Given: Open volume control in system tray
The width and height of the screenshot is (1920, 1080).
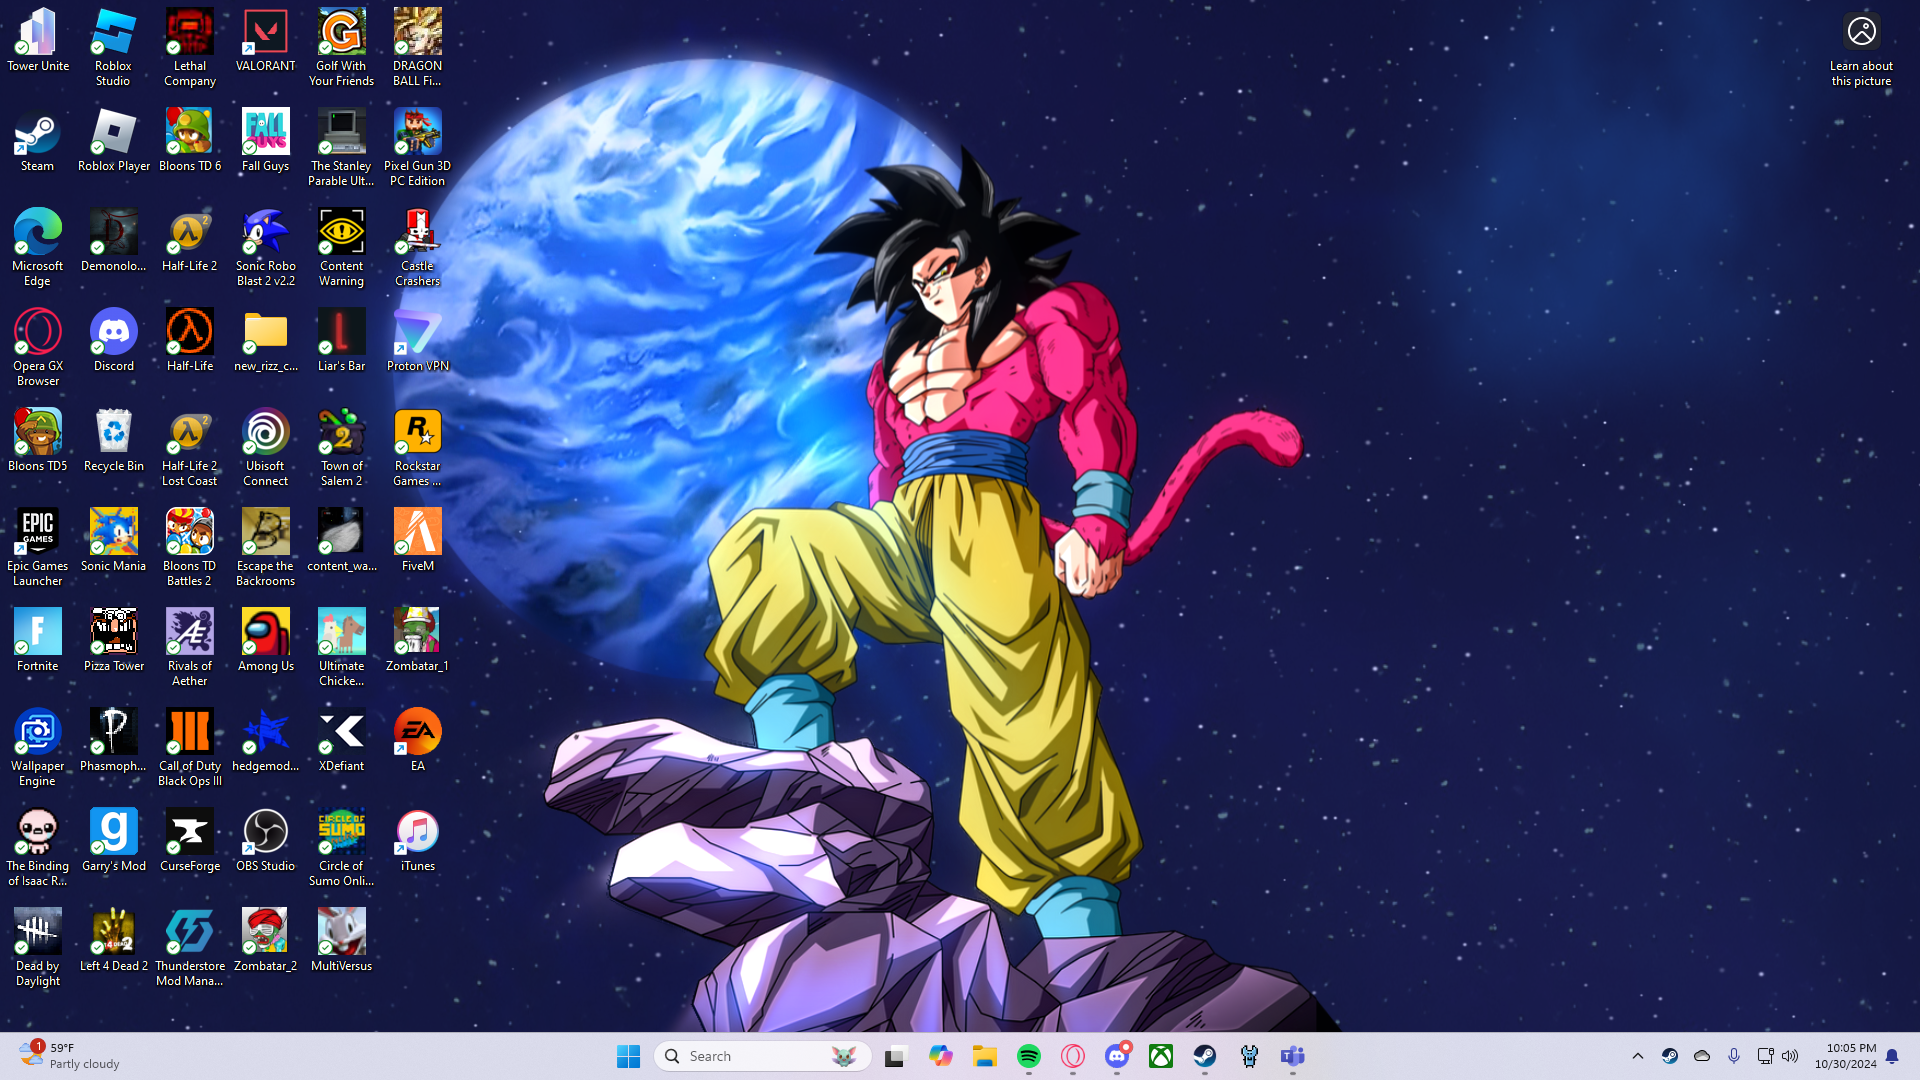Looking at the screenshot, I should coord(1790,1056).
